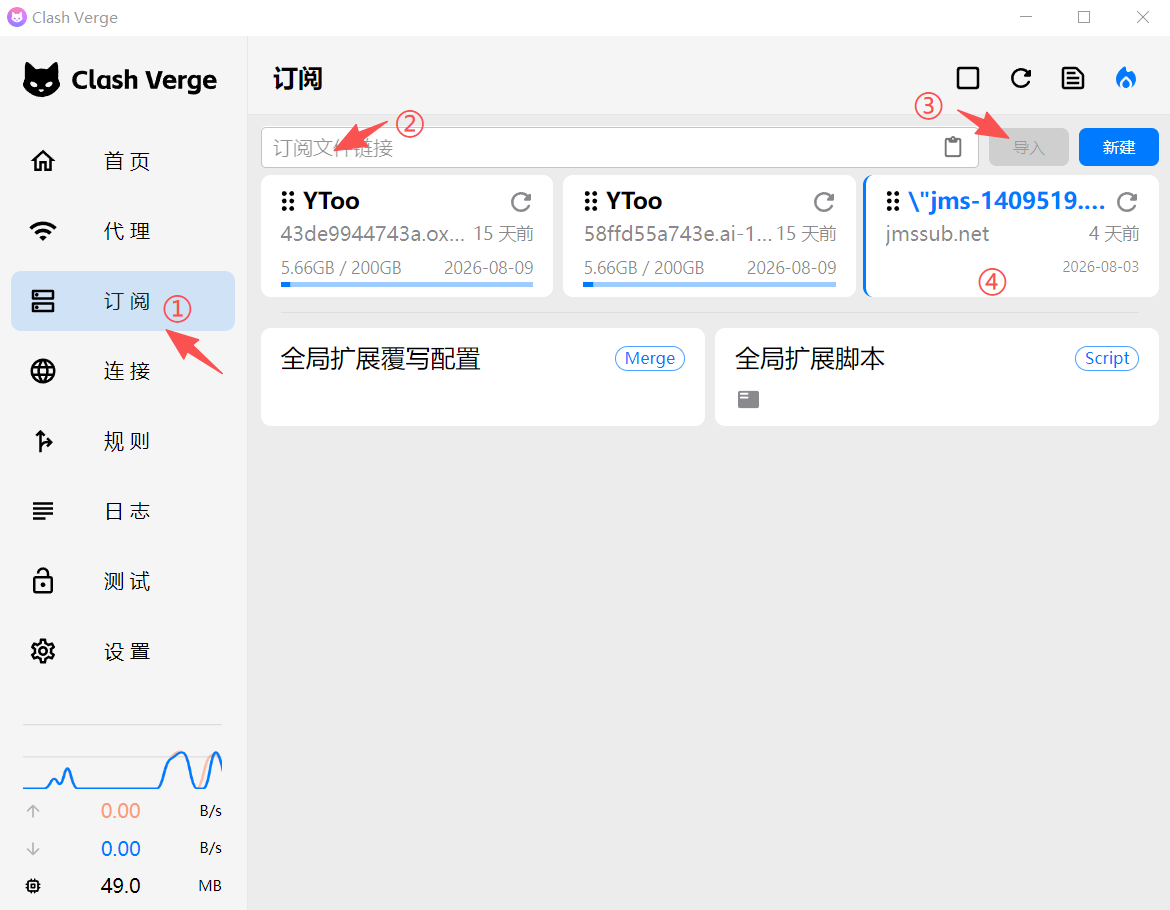
Task: Click the 导入 import button
Action: click(1029, 148)
